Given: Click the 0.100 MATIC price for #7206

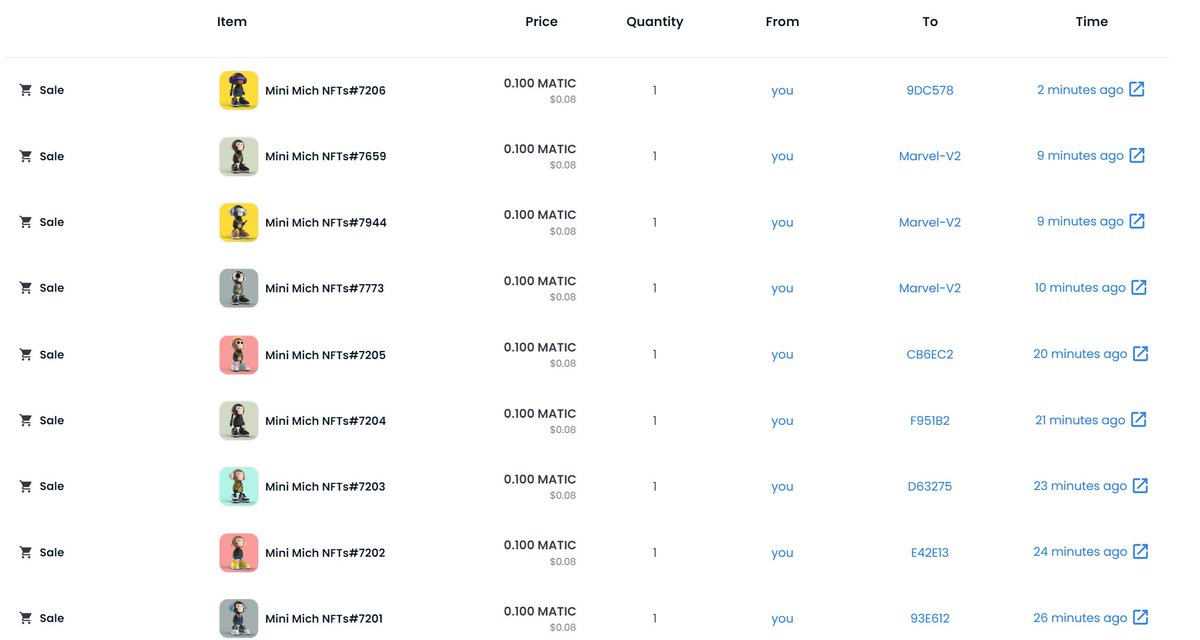Looking at the screenshot, I should [x=540, y=83].
